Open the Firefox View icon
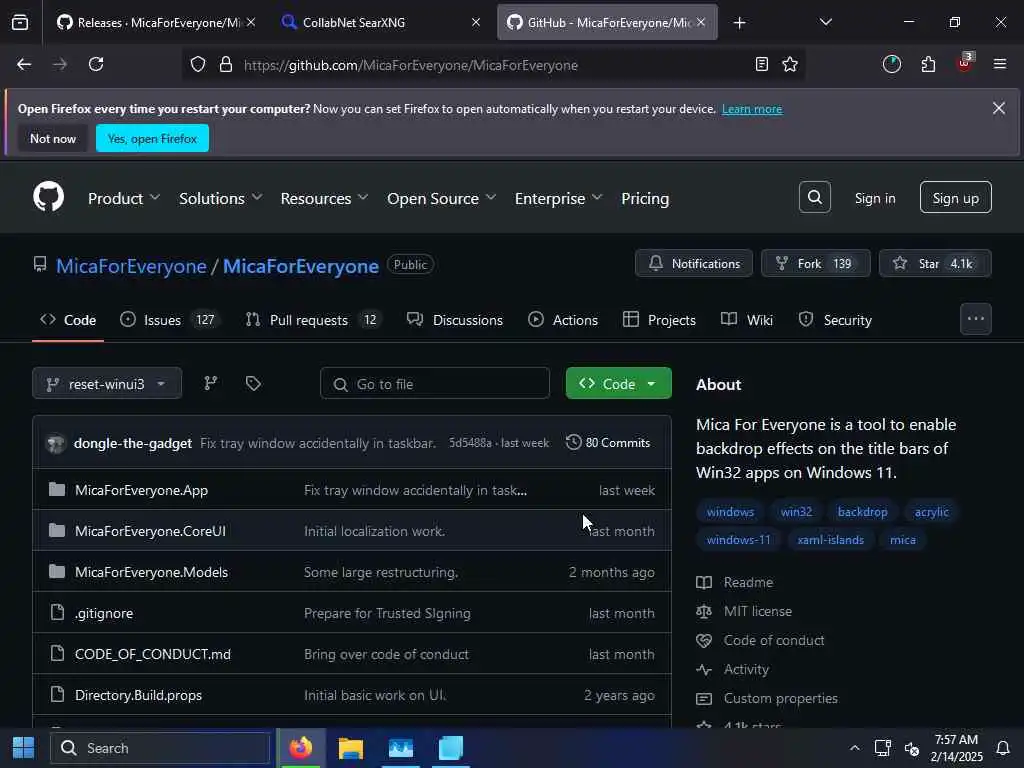The height and width of the screenshot is (768, 1024). [x=20, y=22]
